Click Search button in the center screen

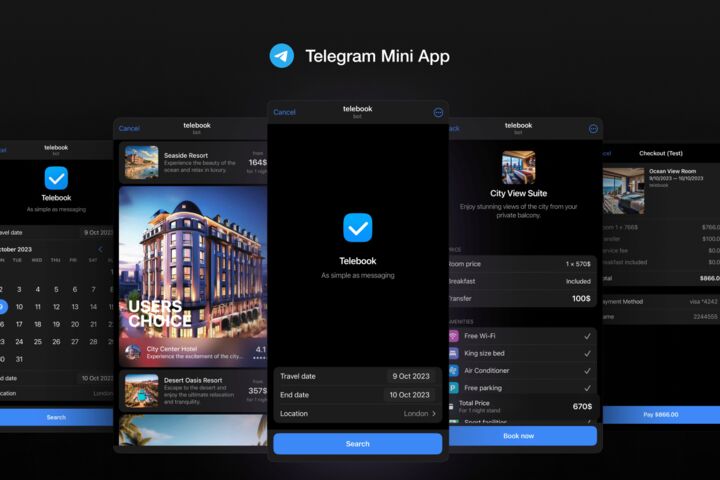click(x=358, y=444)
